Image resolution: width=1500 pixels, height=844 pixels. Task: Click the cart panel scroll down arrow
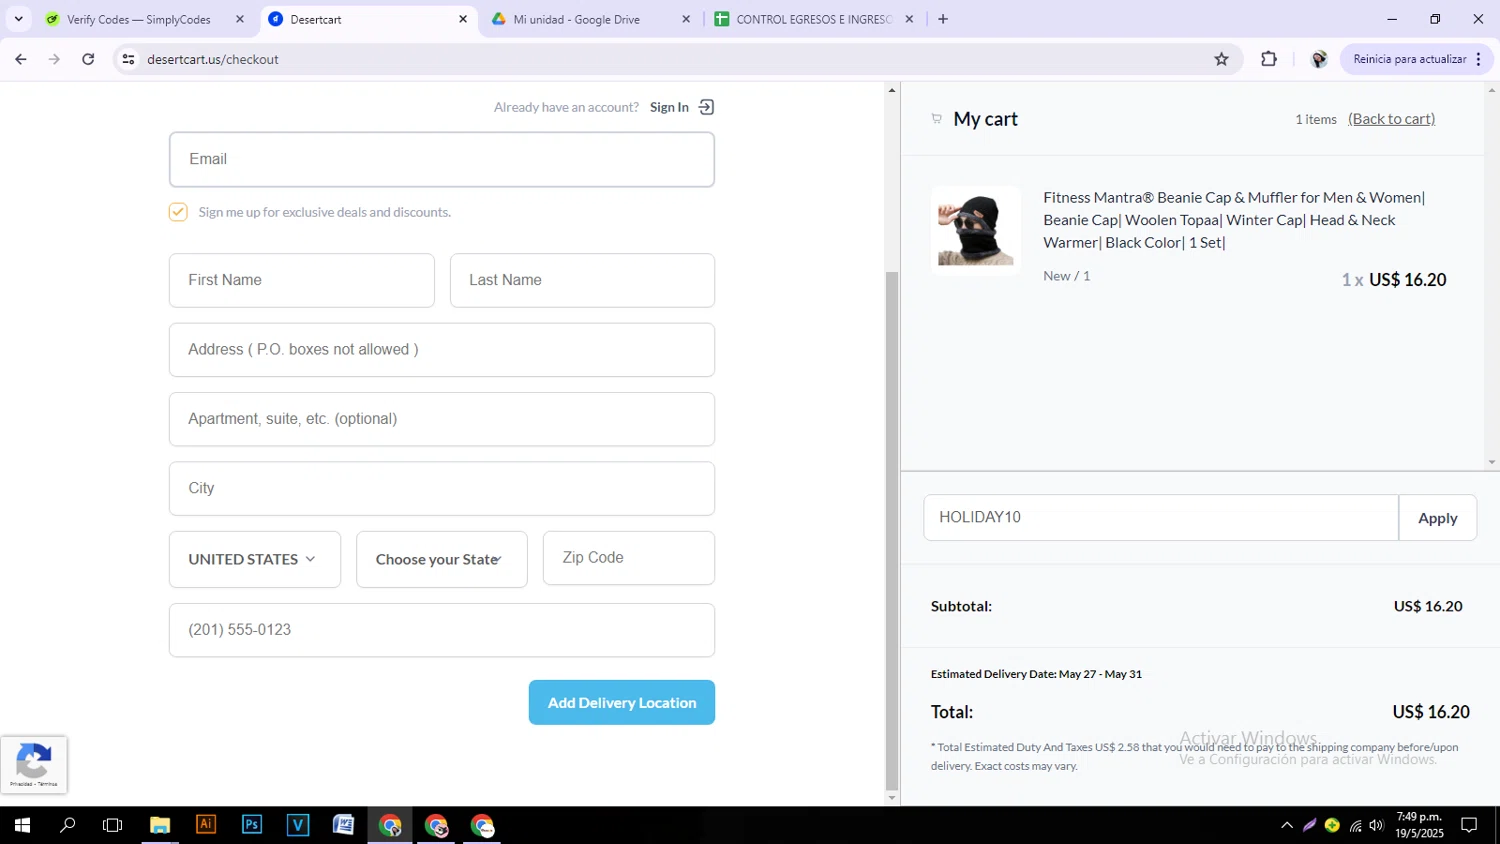coord(1492,462)
